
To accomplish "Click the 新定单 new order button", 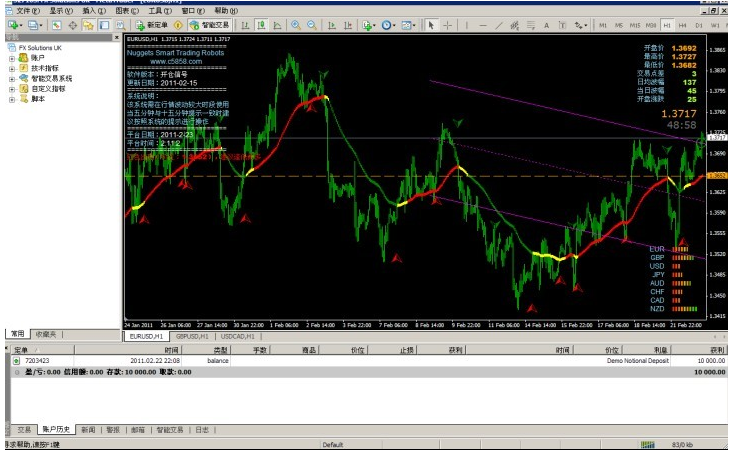I will 151,25.
